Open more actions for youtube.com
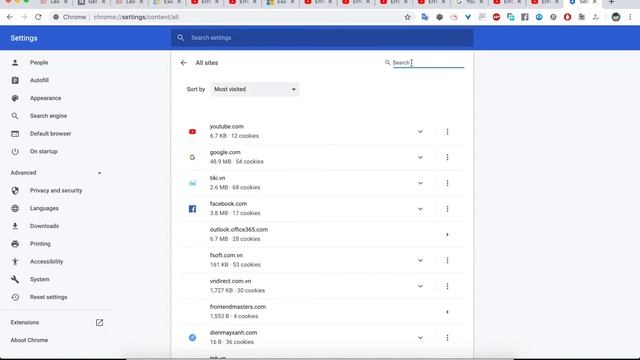The width and height of the screenshot is (640, 360). tap(447, 132)
